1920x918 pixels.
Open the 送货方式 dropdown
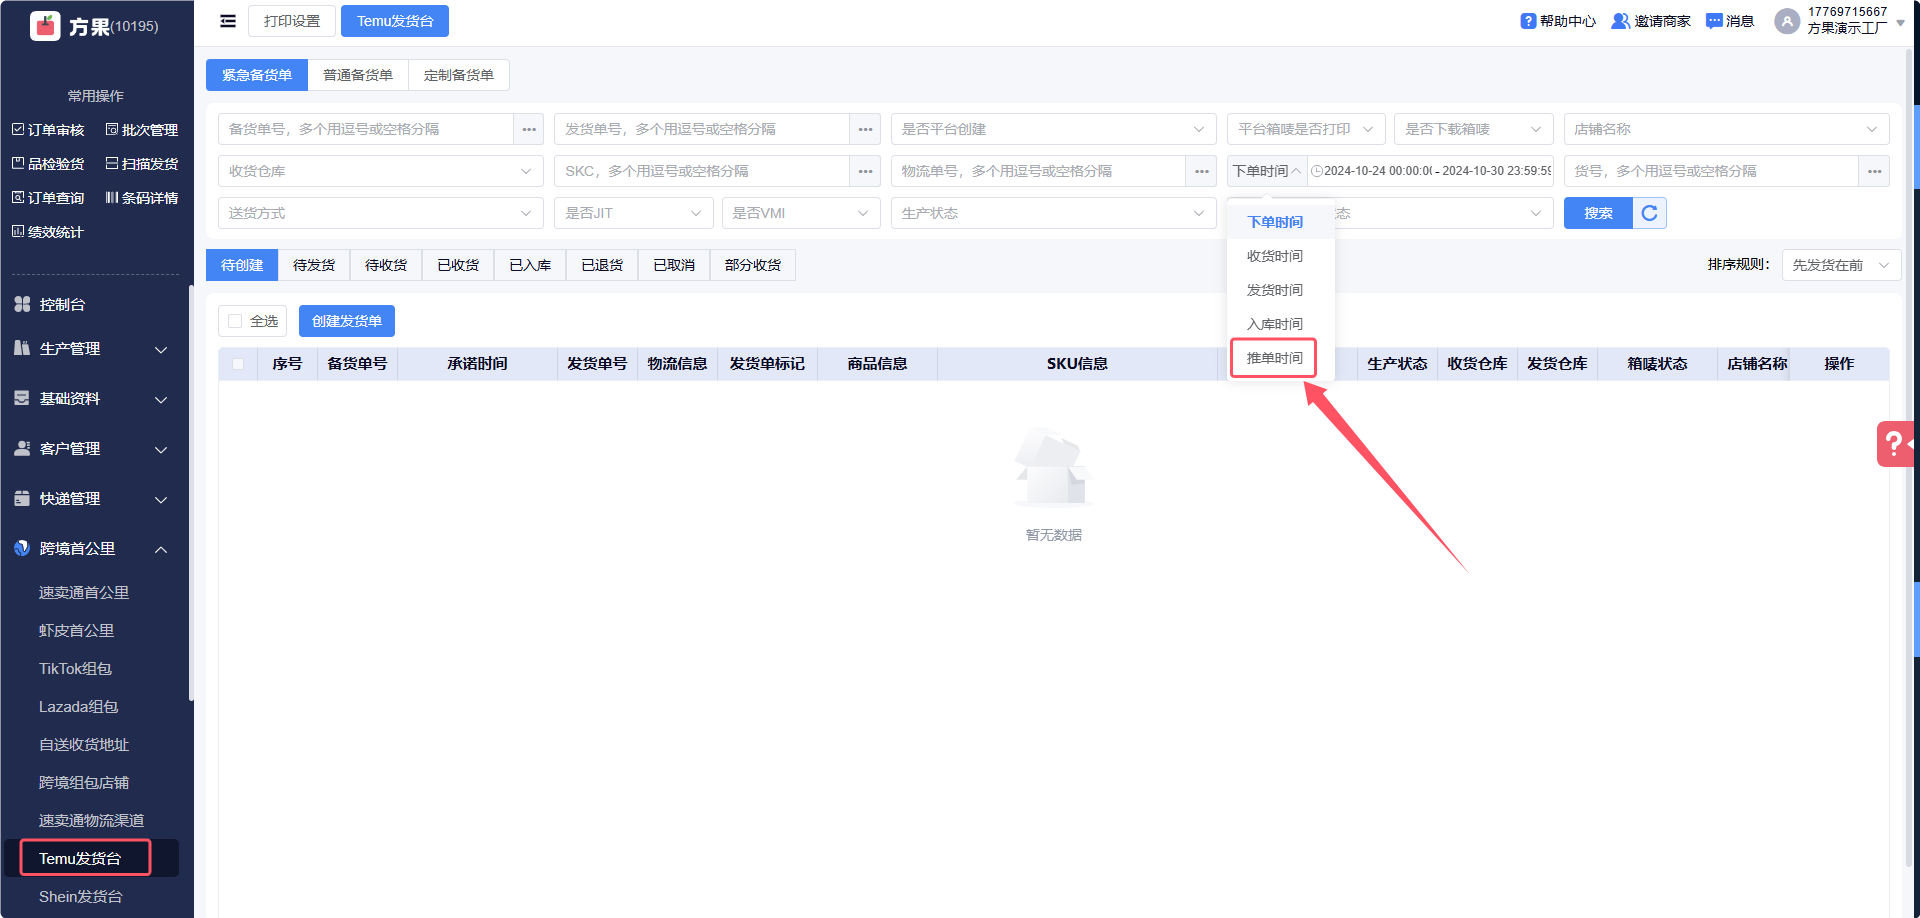pos(380,213)
